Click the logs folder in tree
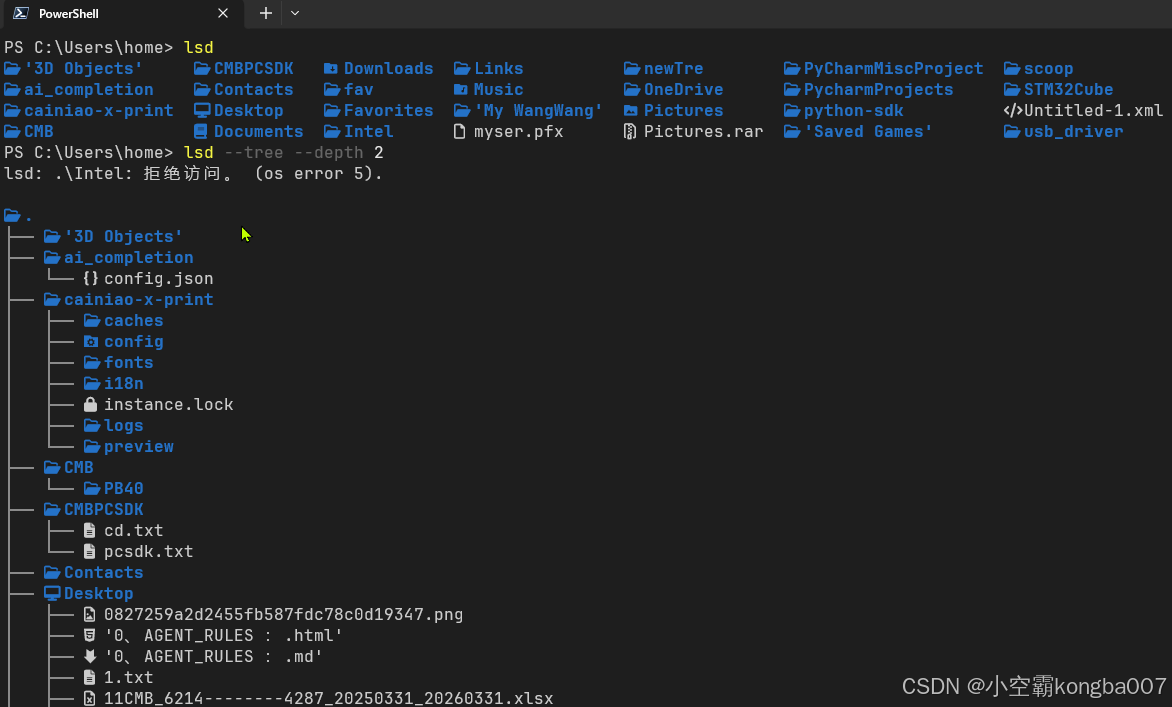The image size is (1172, 707). click(123, 425)
